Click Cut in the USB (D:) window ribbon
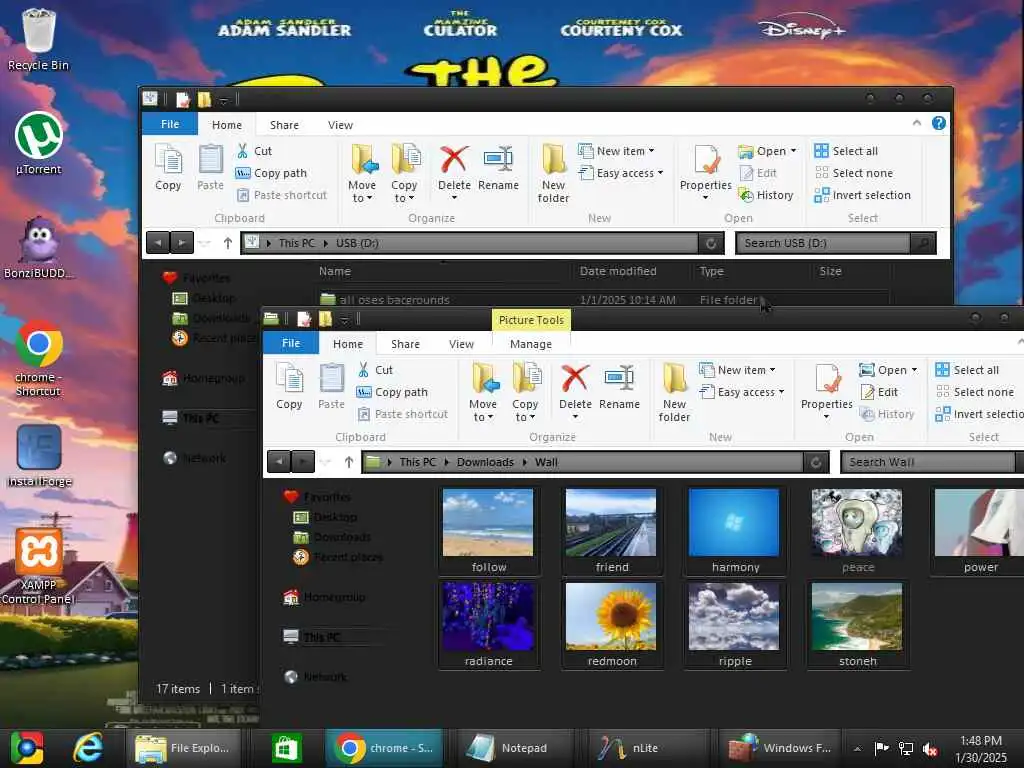Viewport: 1024px width, 768px height. (255, 151)
